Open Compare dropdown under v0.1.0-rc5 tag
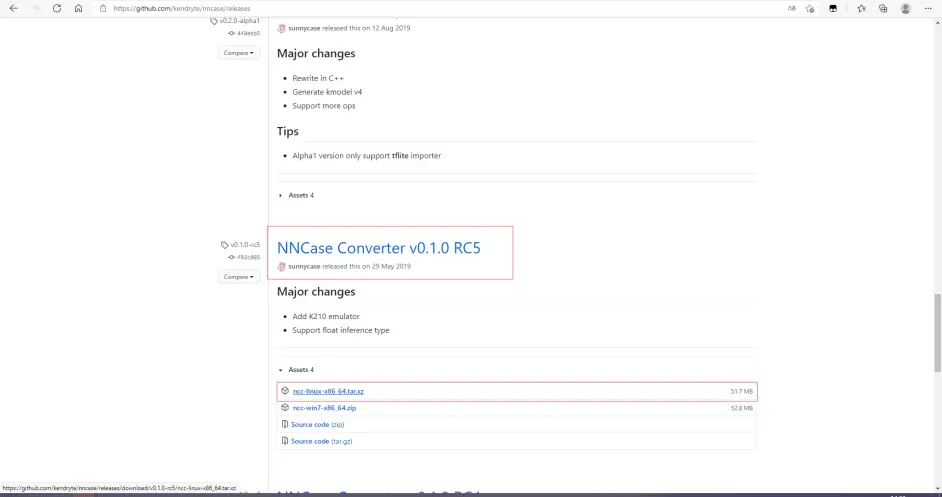The width and height of the screenshot is (942, 497). coord(239,277)
